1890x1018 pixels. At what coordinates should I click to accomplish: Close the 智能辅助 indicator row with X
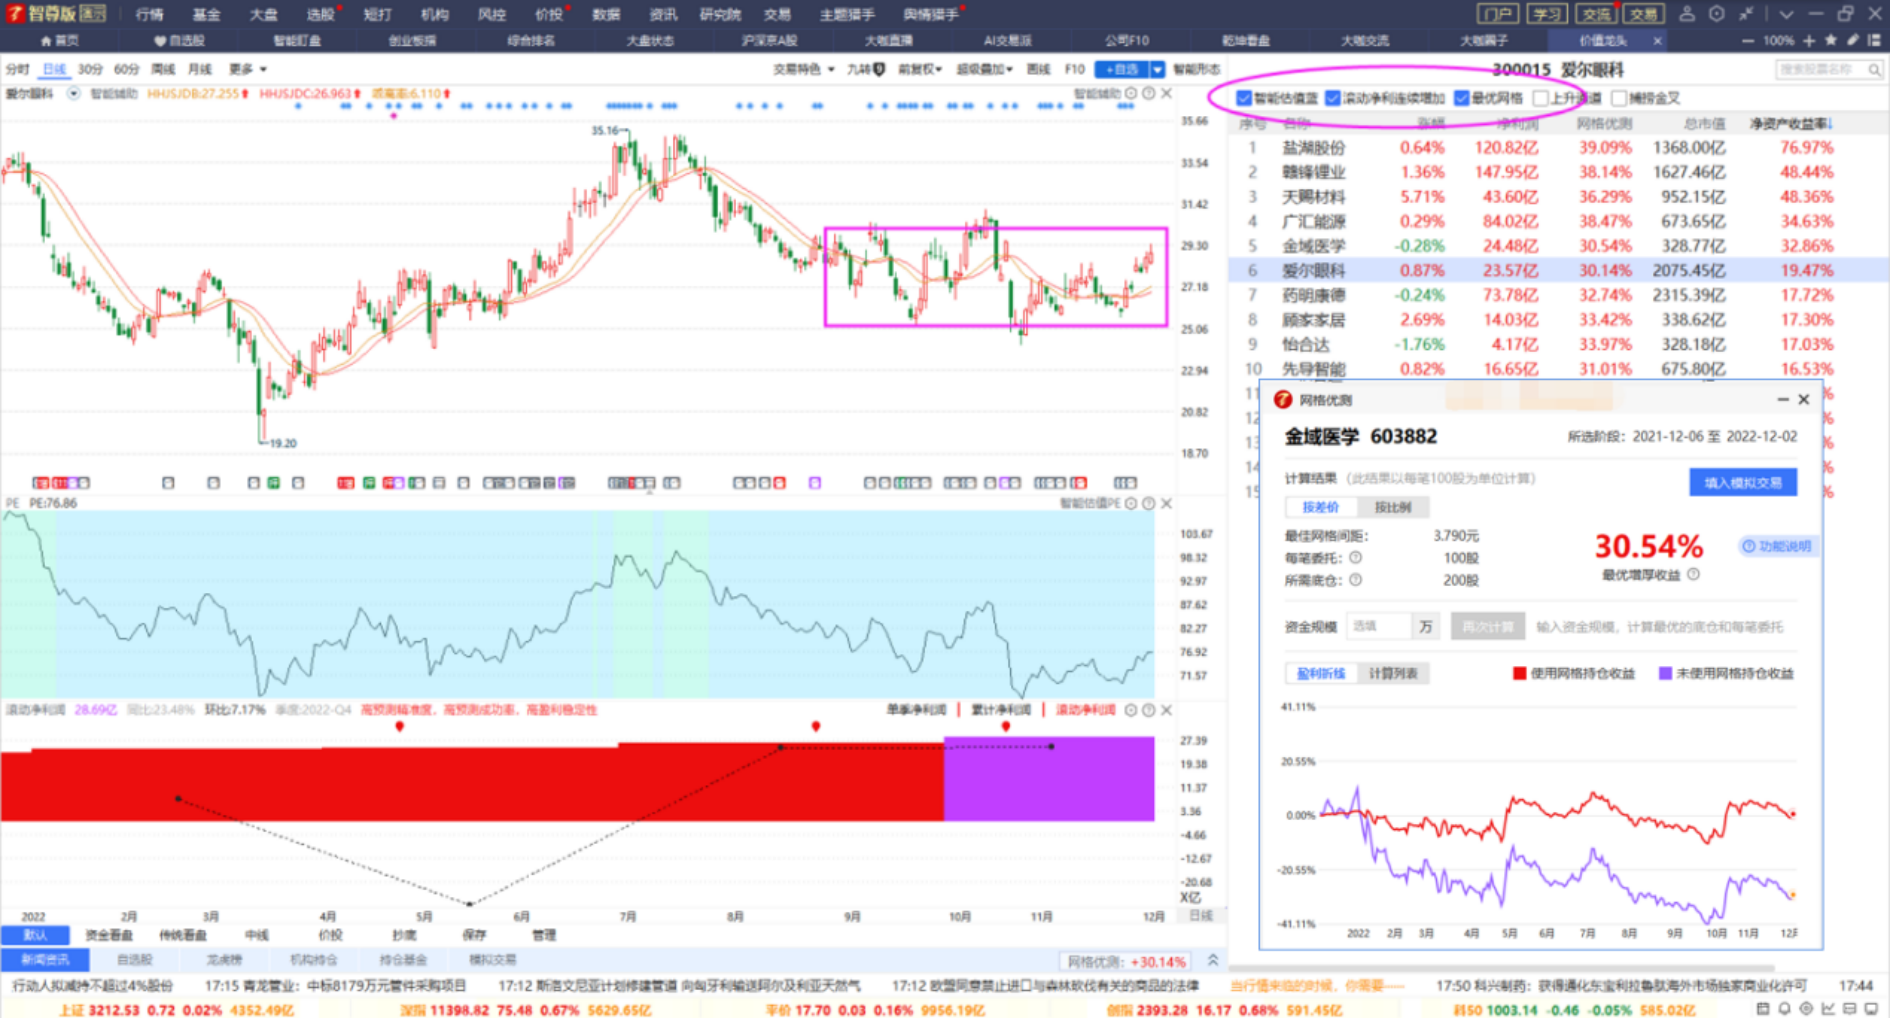(1166, 93)
